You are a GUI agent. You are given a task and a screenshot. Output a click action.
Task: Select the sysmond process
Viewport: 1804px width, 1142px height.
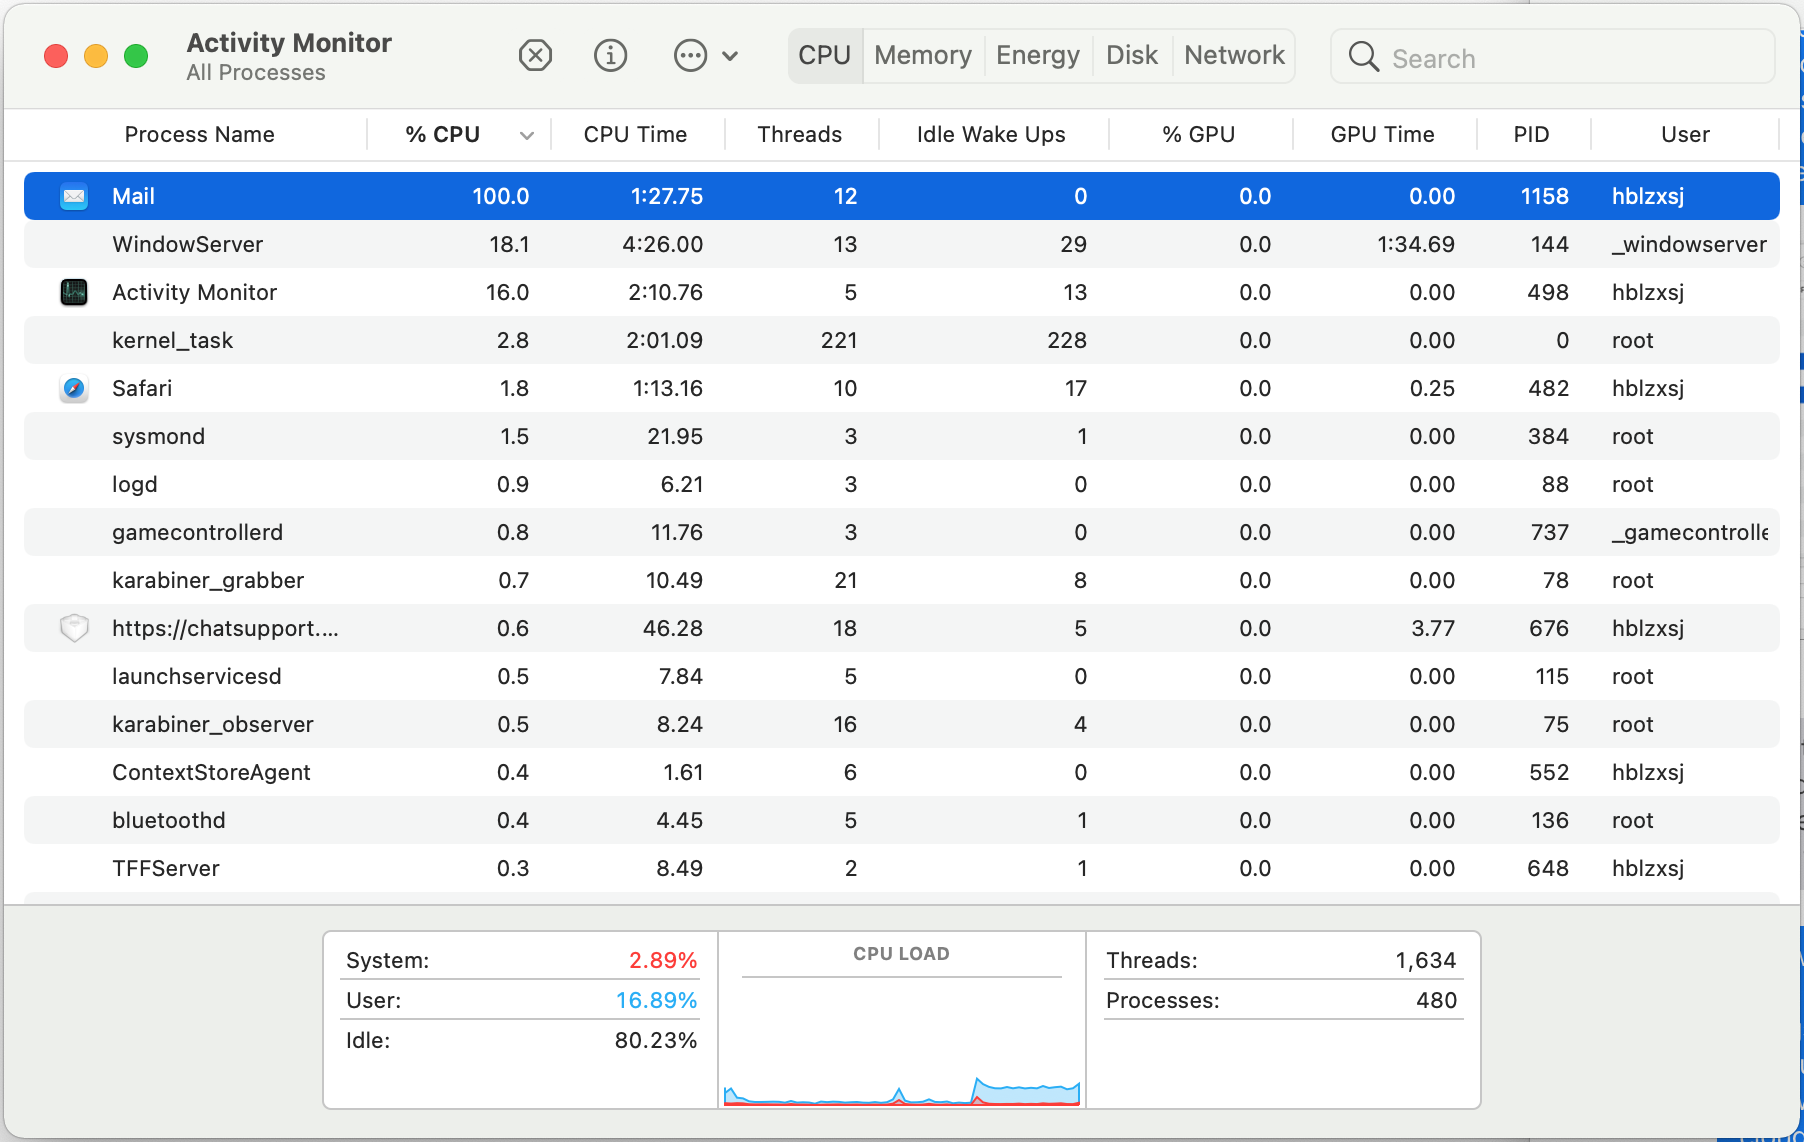158,436
